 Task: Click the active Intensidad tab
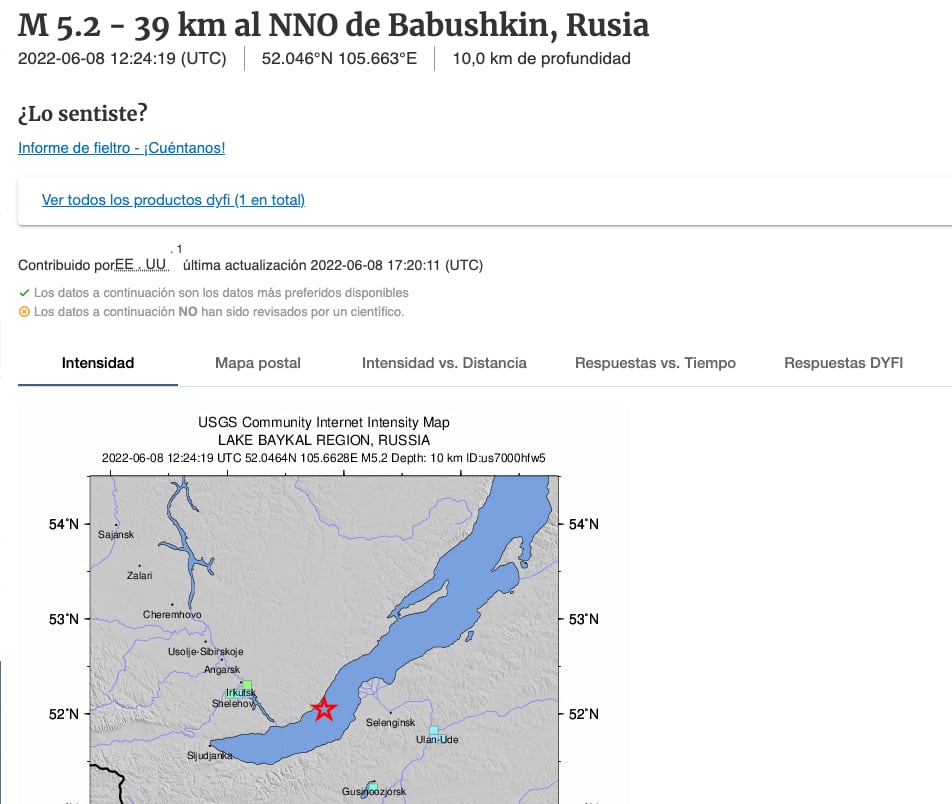coord(97,363)
